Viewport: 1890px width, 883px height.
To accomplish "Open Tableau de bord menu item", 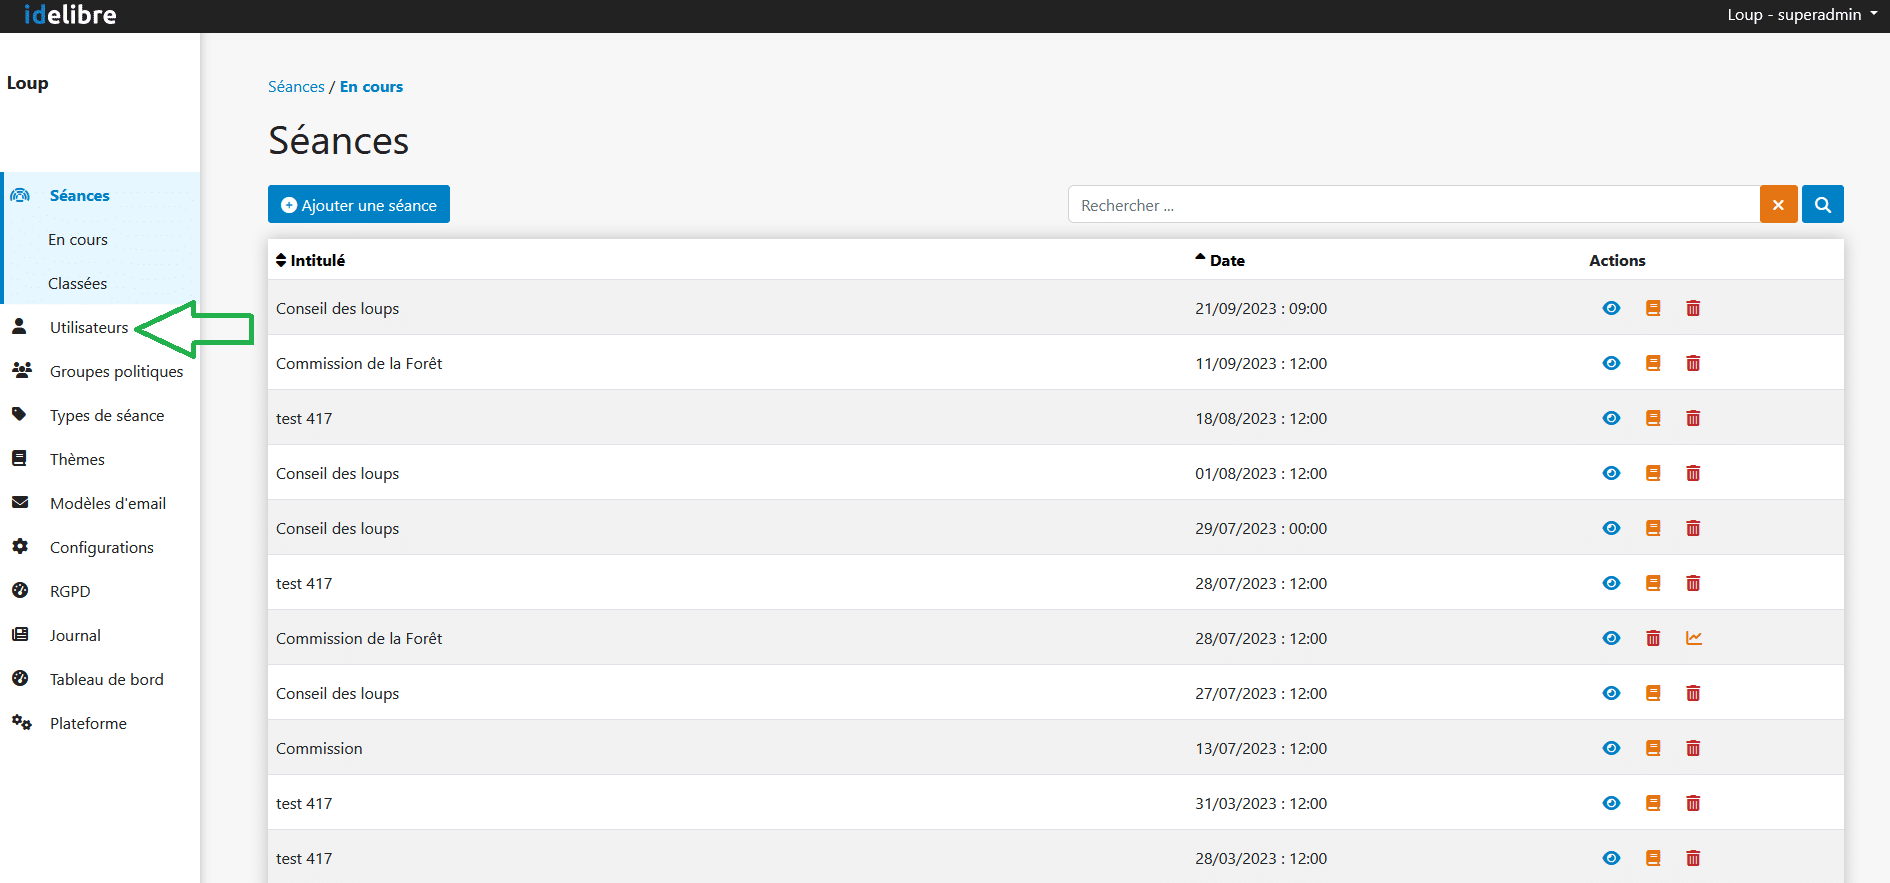I will [107, 679].
